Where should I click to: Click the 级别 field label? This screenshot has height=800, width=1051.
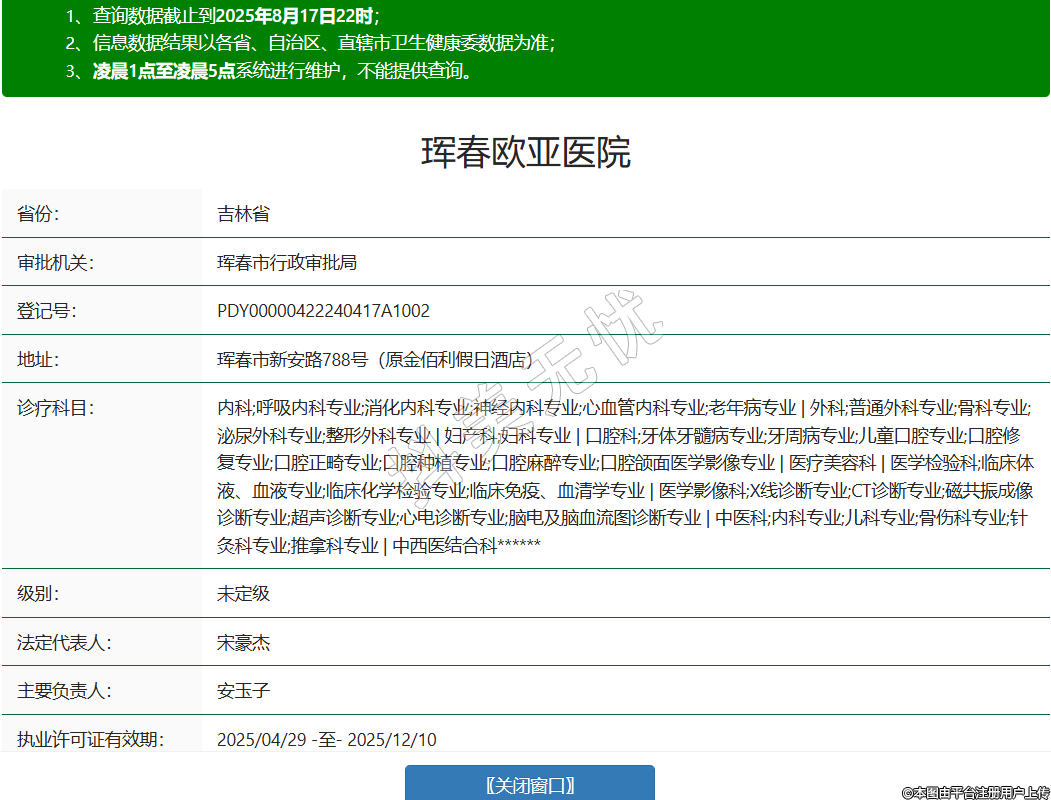[x=39, y=594]
